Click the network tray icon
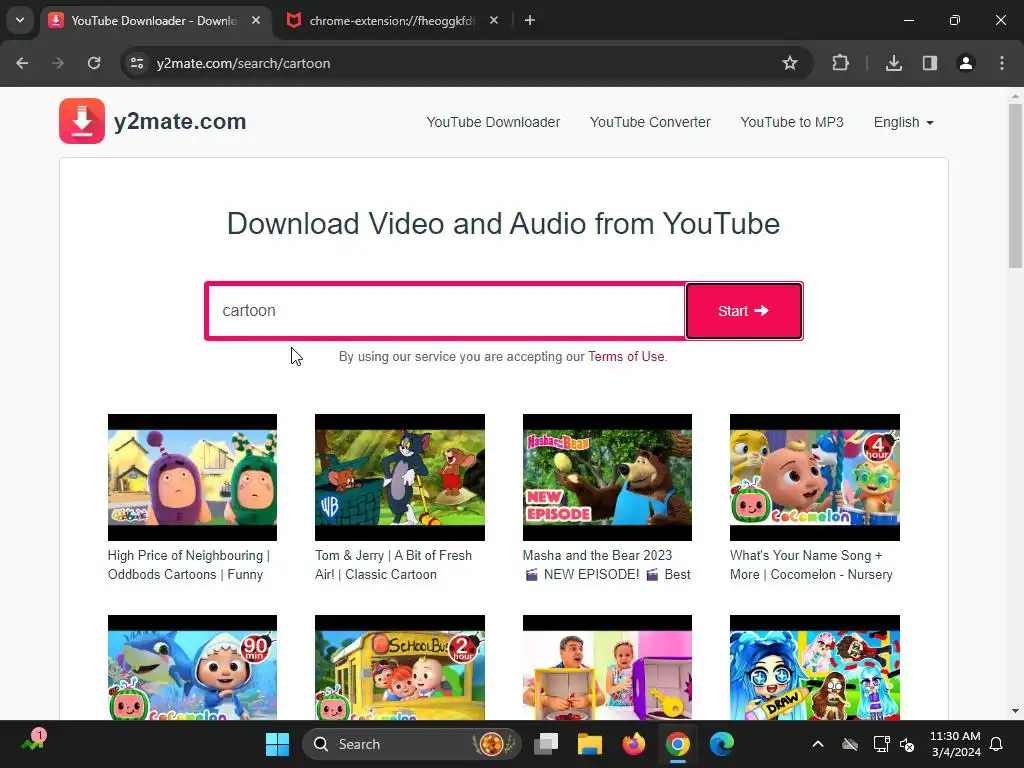The height and width of the screenshot is (768, 1024). [881, 744]
